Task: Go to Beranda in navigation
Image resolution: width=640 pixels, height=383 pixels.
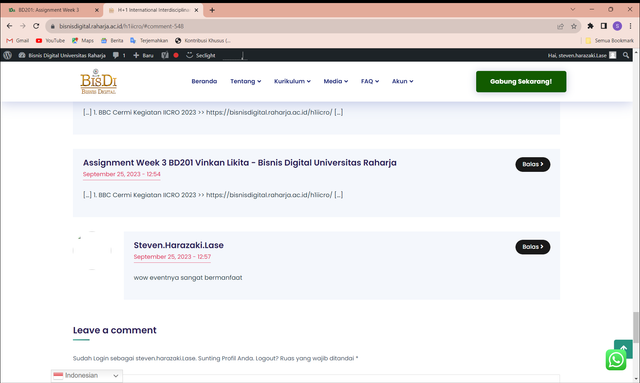Action: [x=204, y=81]
